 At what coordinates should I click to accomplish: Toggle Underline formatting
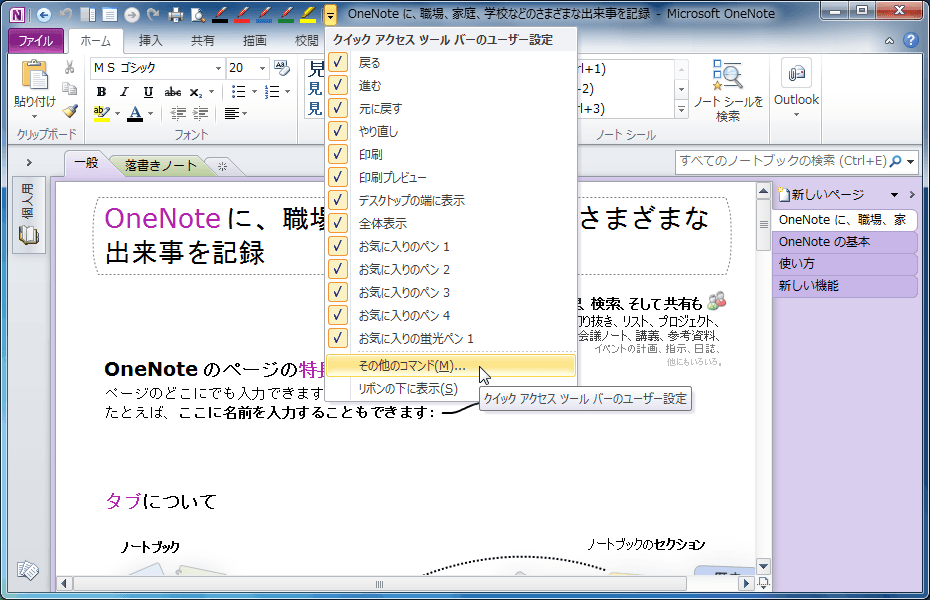[148, 92]
